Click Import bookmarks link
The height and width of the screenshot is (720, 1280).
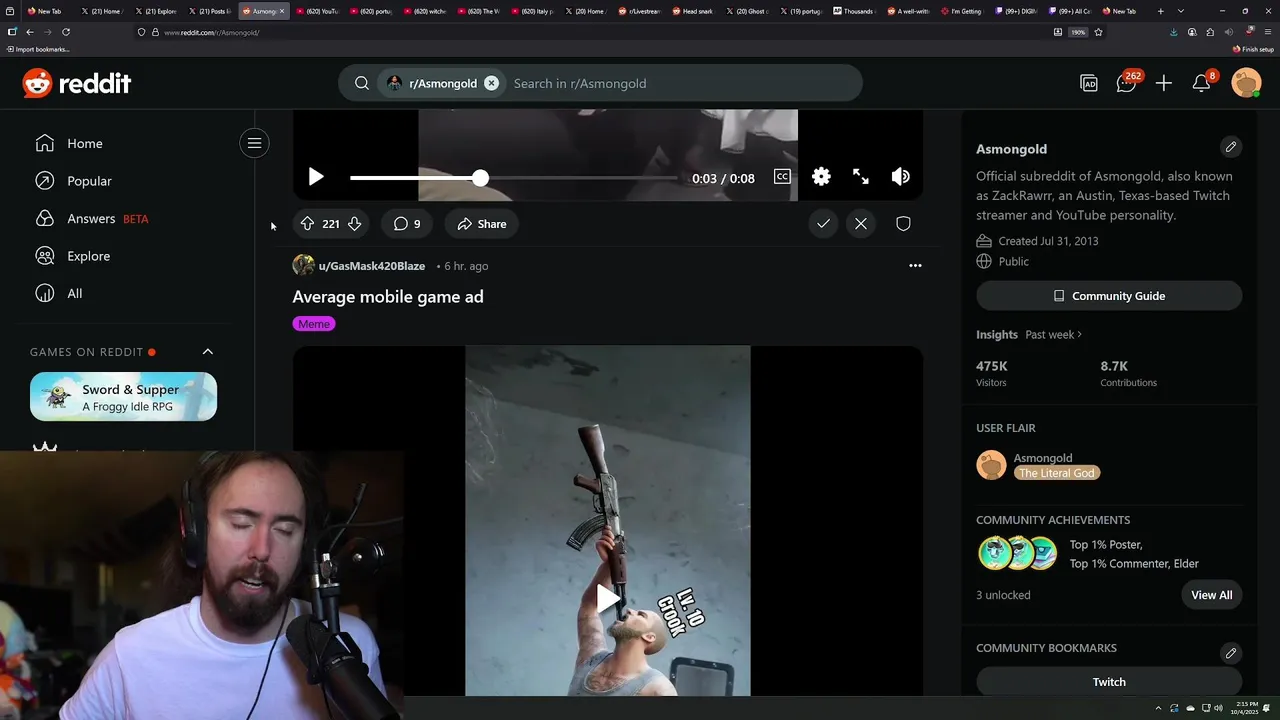click(39, 49)
